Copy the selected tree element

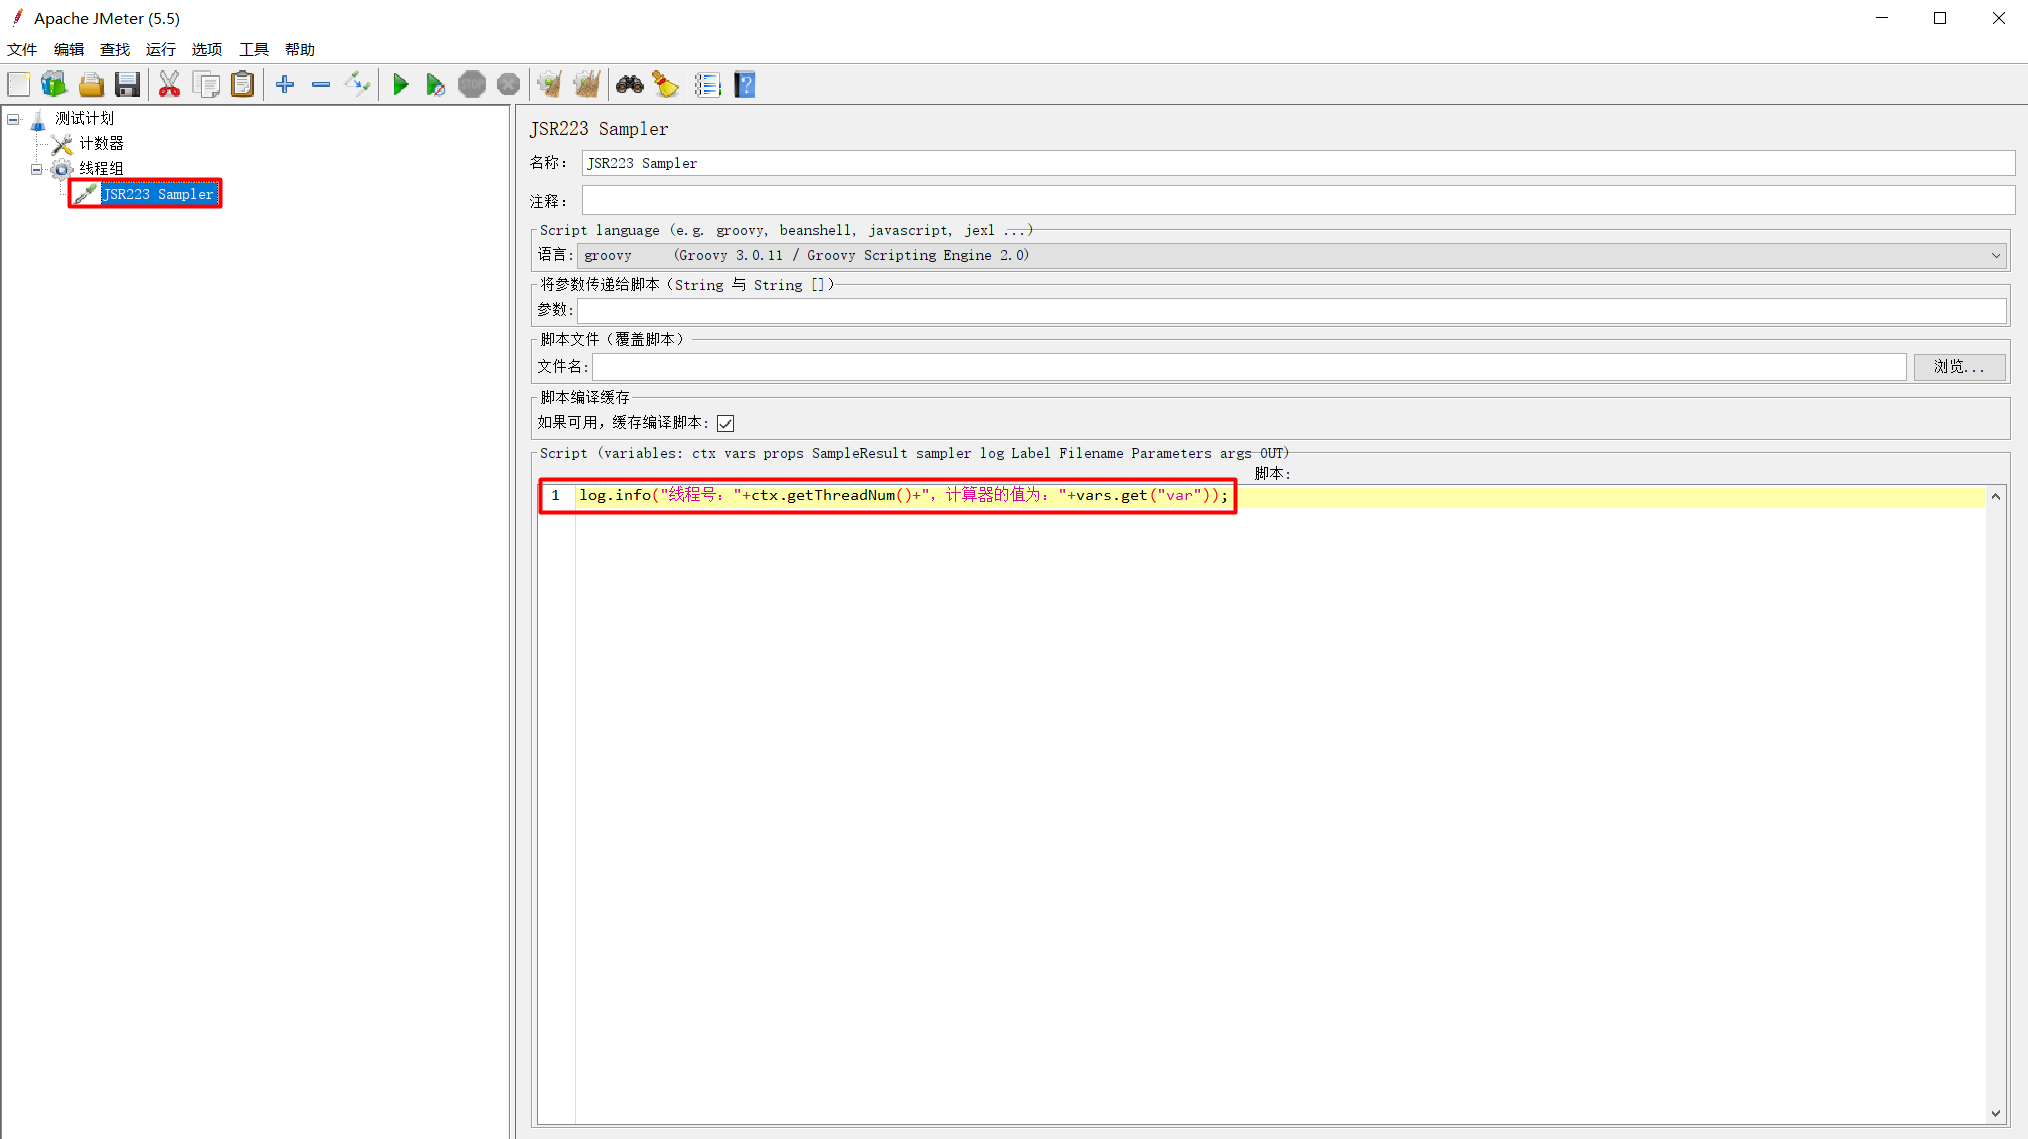click(x=206, y=84)
